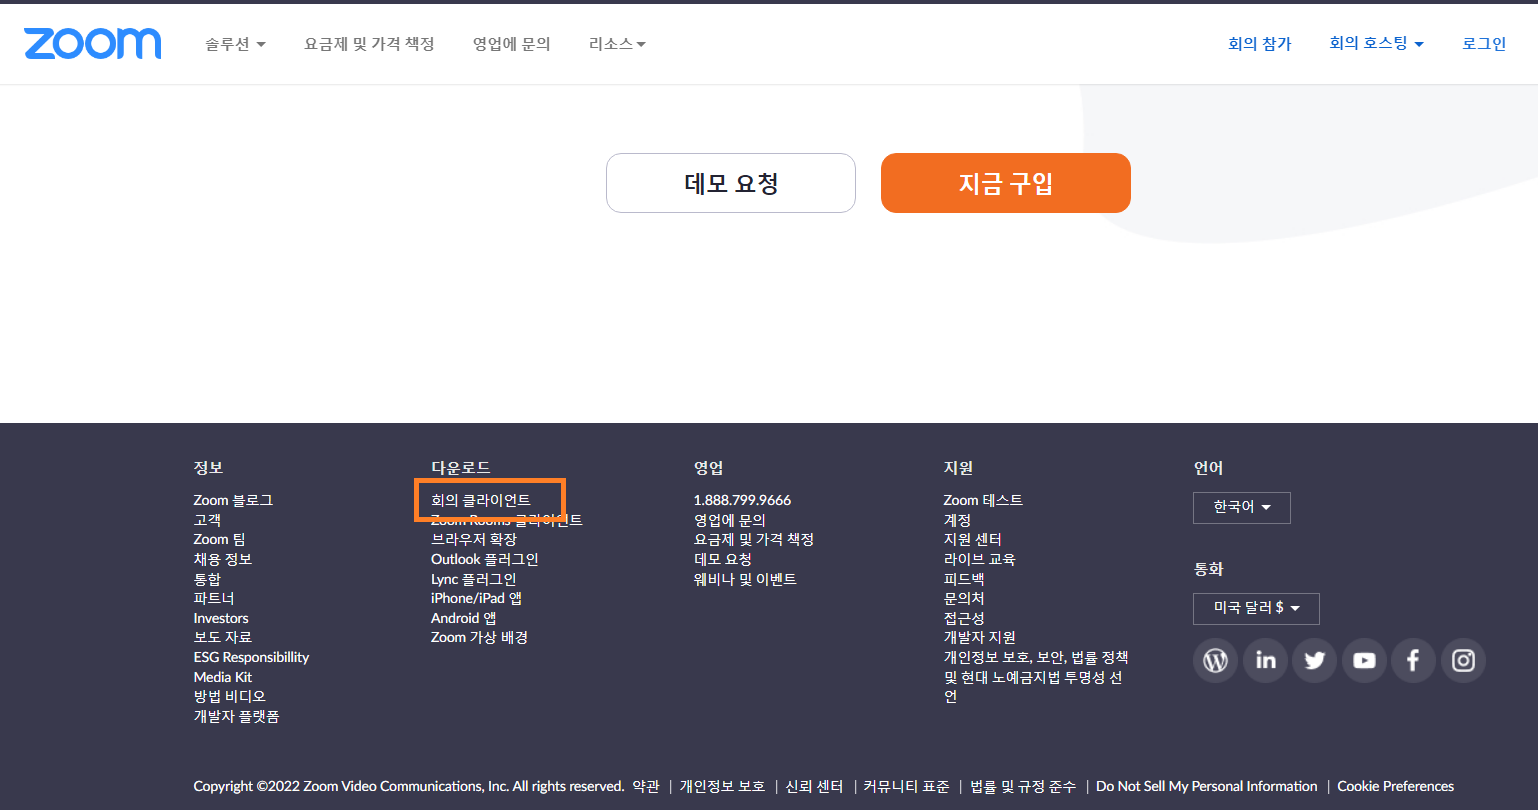Open 법률 및 규정 준수 link
The width and height of the screenshot is (1538, 810).
tap(1023, 786)
